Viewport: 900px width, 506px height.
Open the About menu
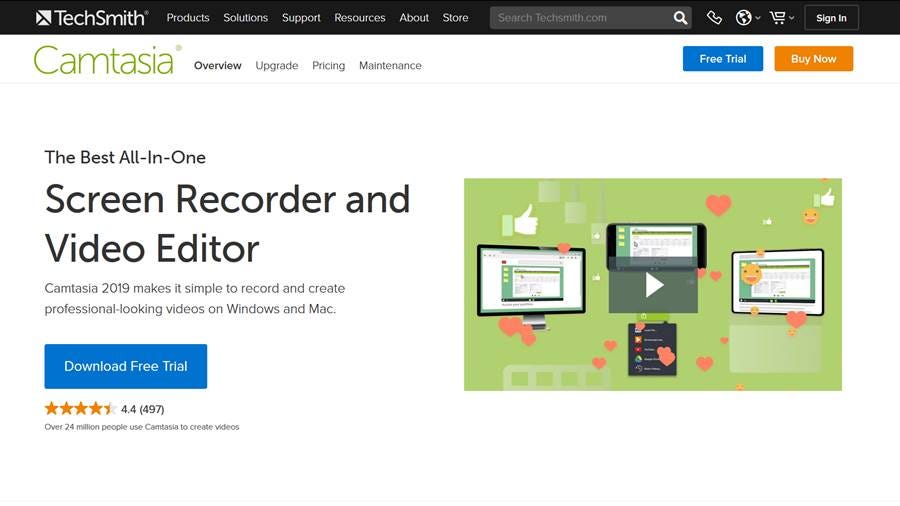(x=414, y=18)
